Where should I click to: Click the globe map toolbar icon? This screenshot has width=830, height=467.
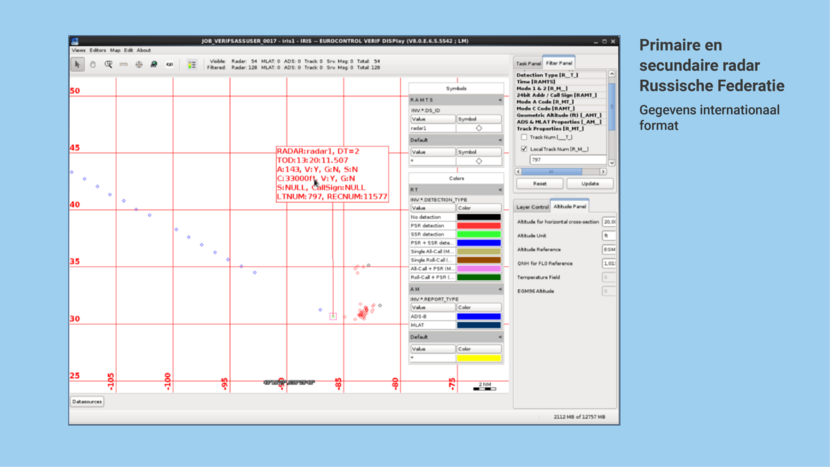click(154, 64)
